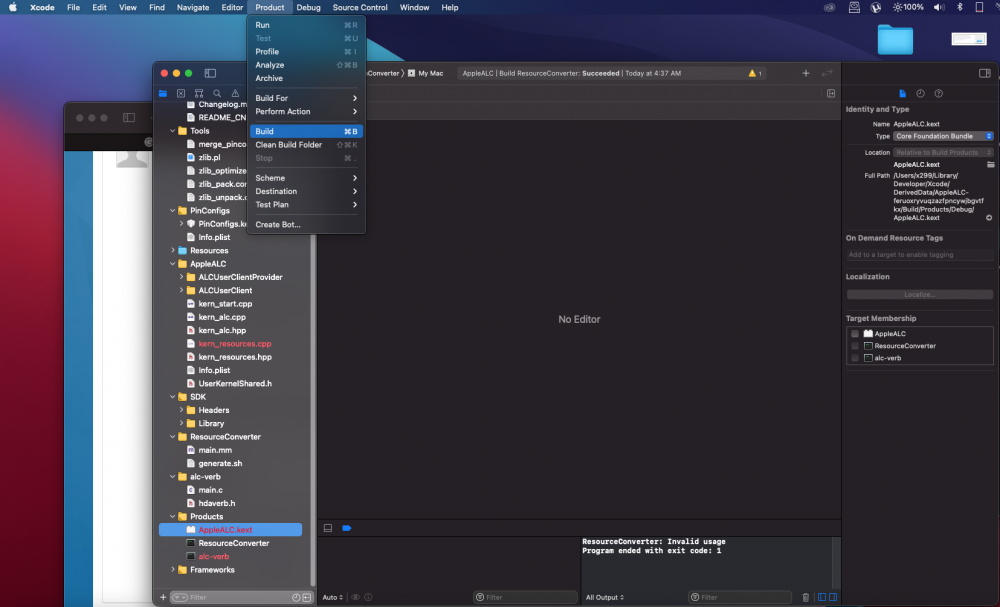
Task: Click the console Filter field
Action: 740,597
